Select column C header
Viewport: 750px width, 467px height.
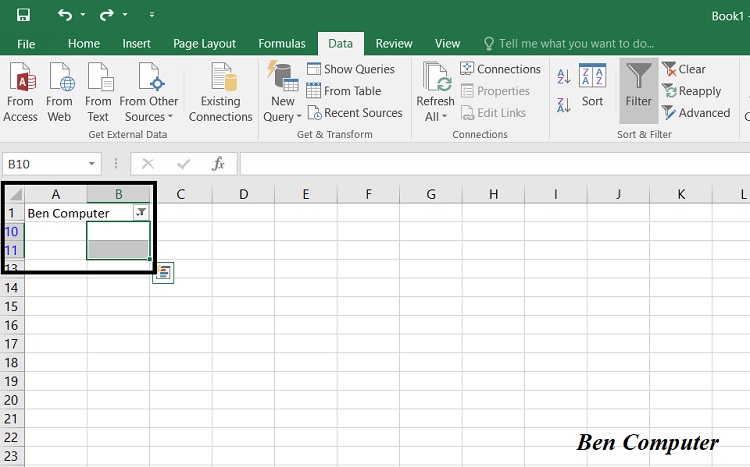[180, 194]
